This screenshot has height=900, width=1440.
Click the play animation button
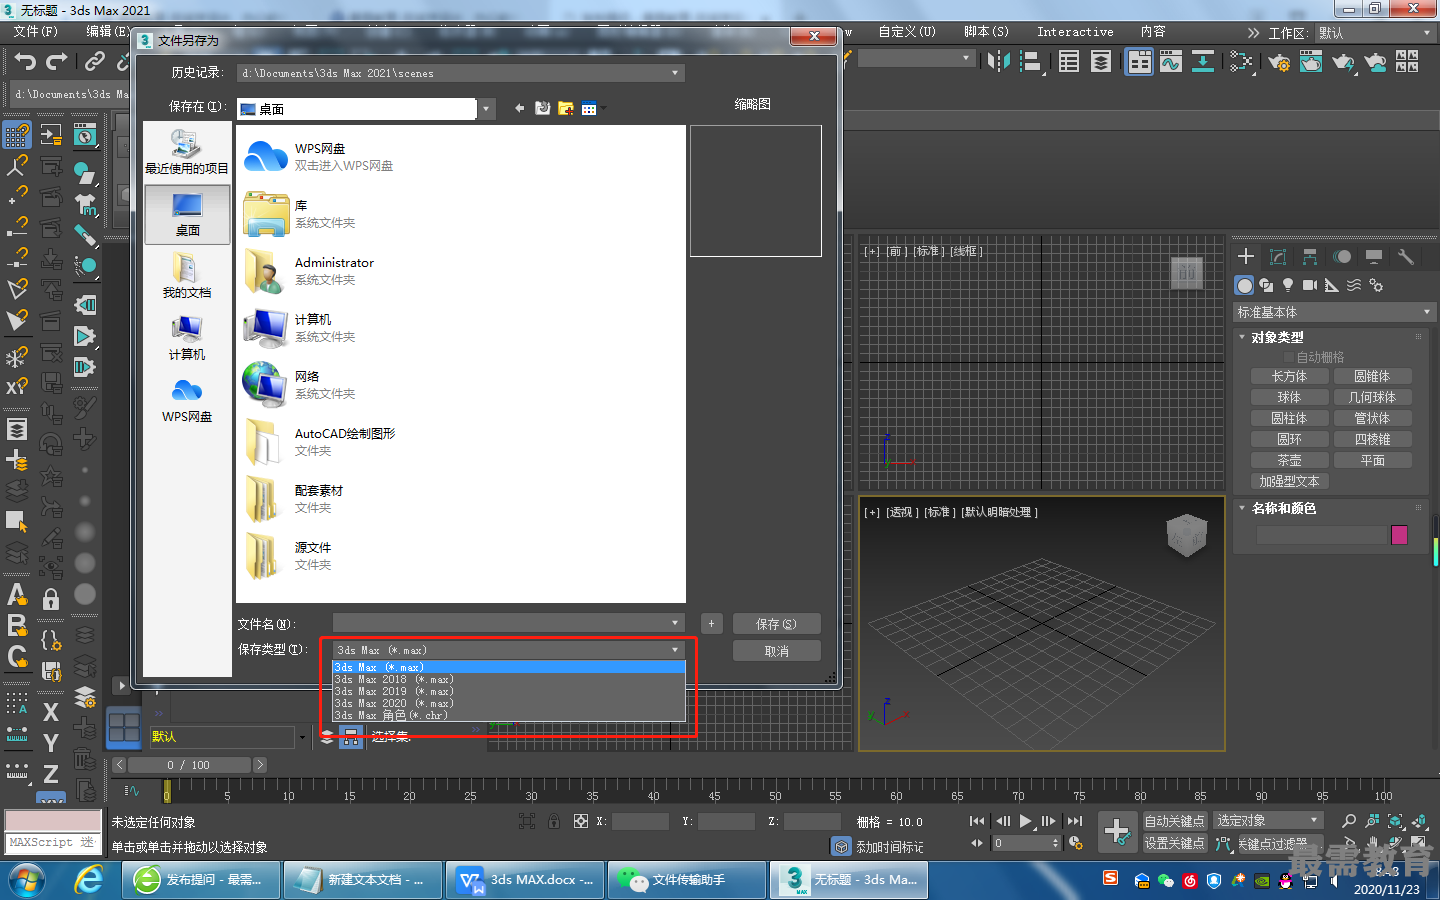[1026, 821]
